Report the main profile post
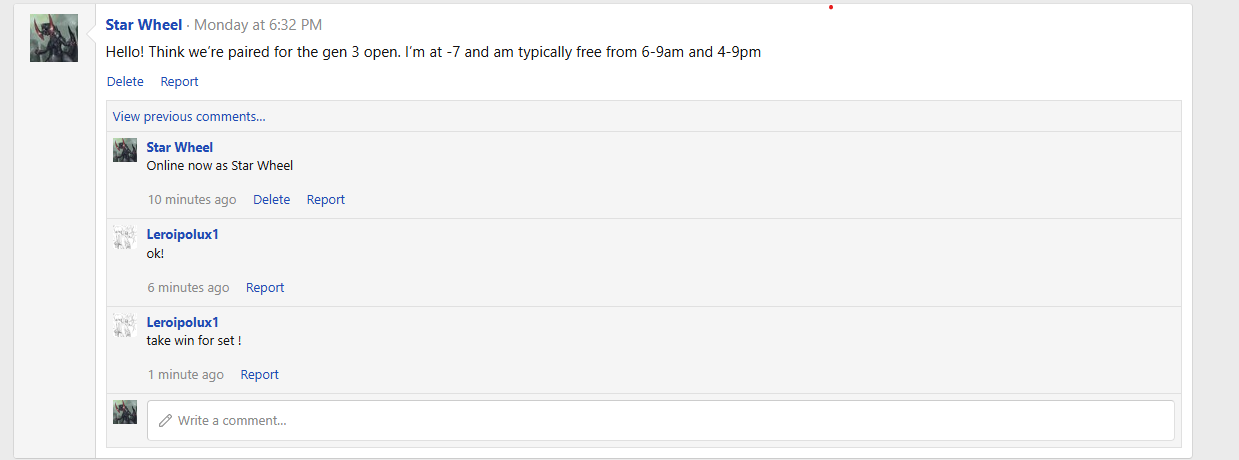Image resolution: width=1239 pixels, height=460 pixels. coord(180,82)
